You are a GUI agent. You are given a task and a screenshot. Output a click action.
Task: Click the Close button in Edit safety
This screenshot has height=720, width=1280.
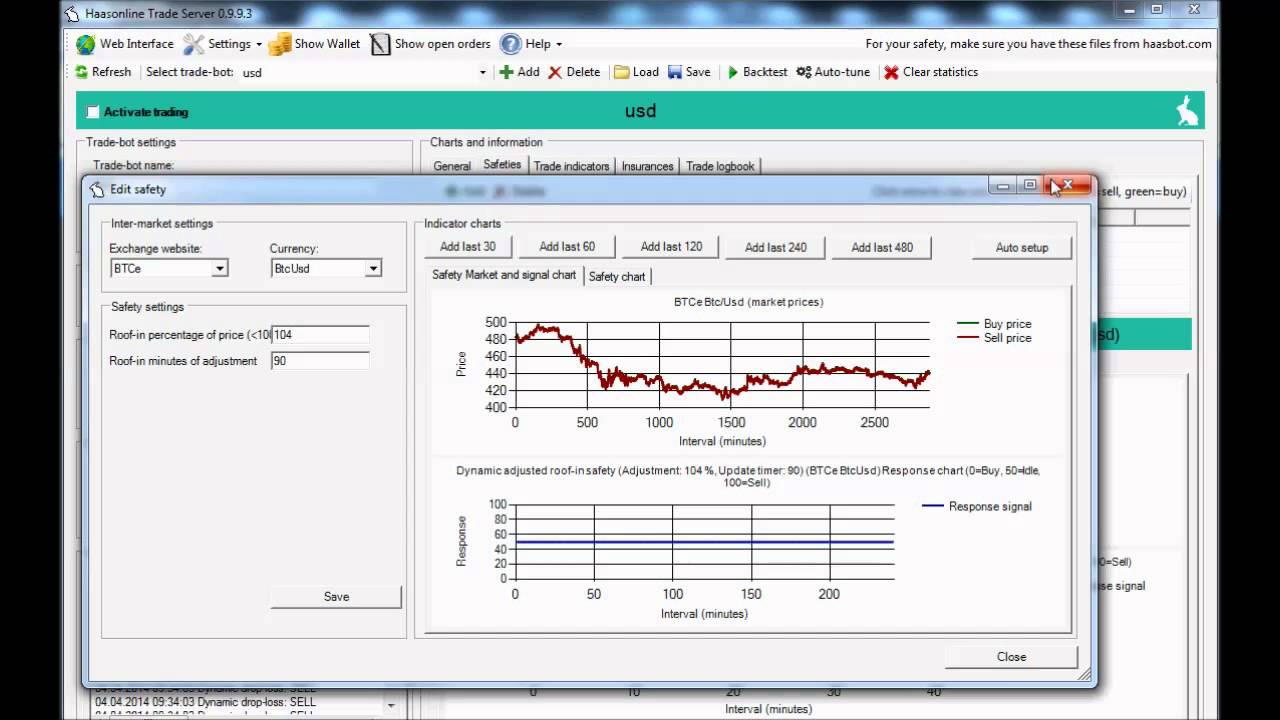point(1011,657)
